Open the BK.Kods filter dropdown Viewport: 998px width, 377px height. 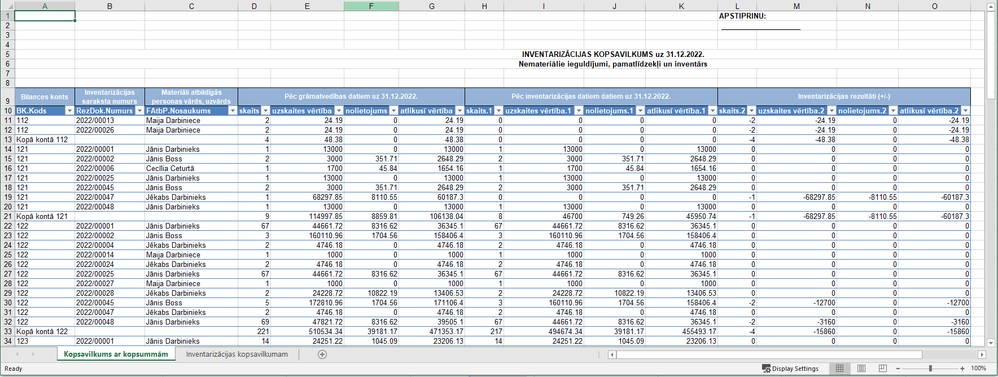[69, 111]
